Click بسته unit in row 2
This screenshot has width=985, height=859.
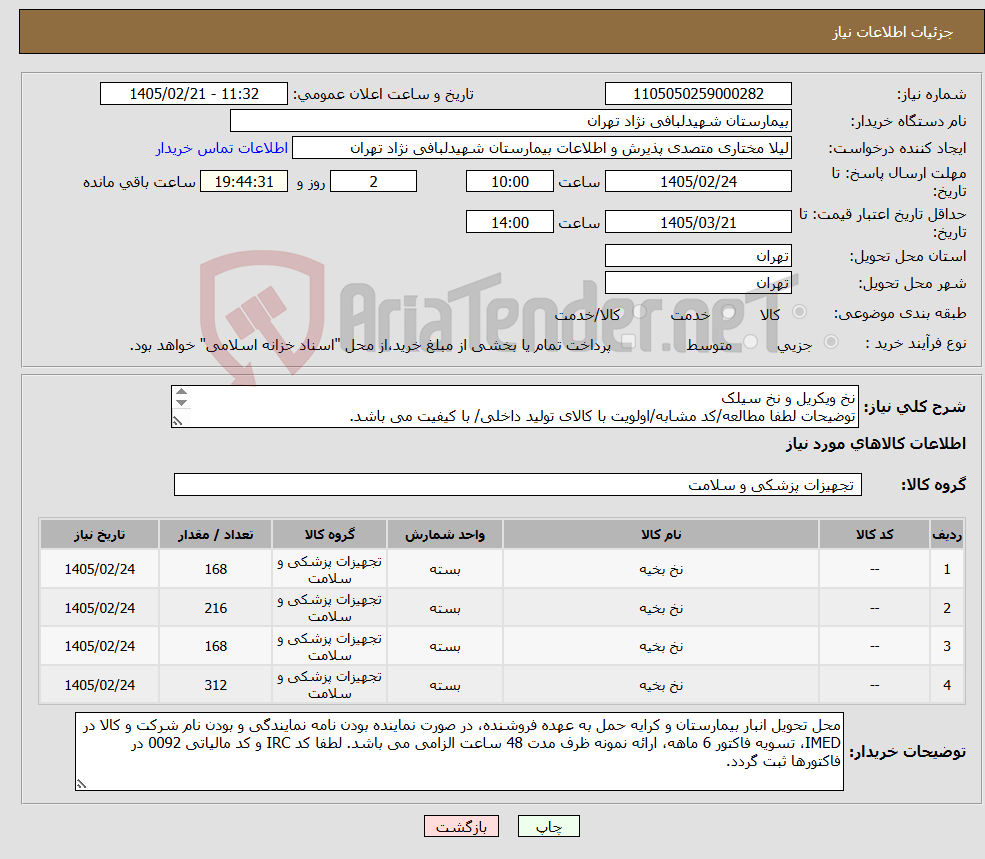point(445,608)
